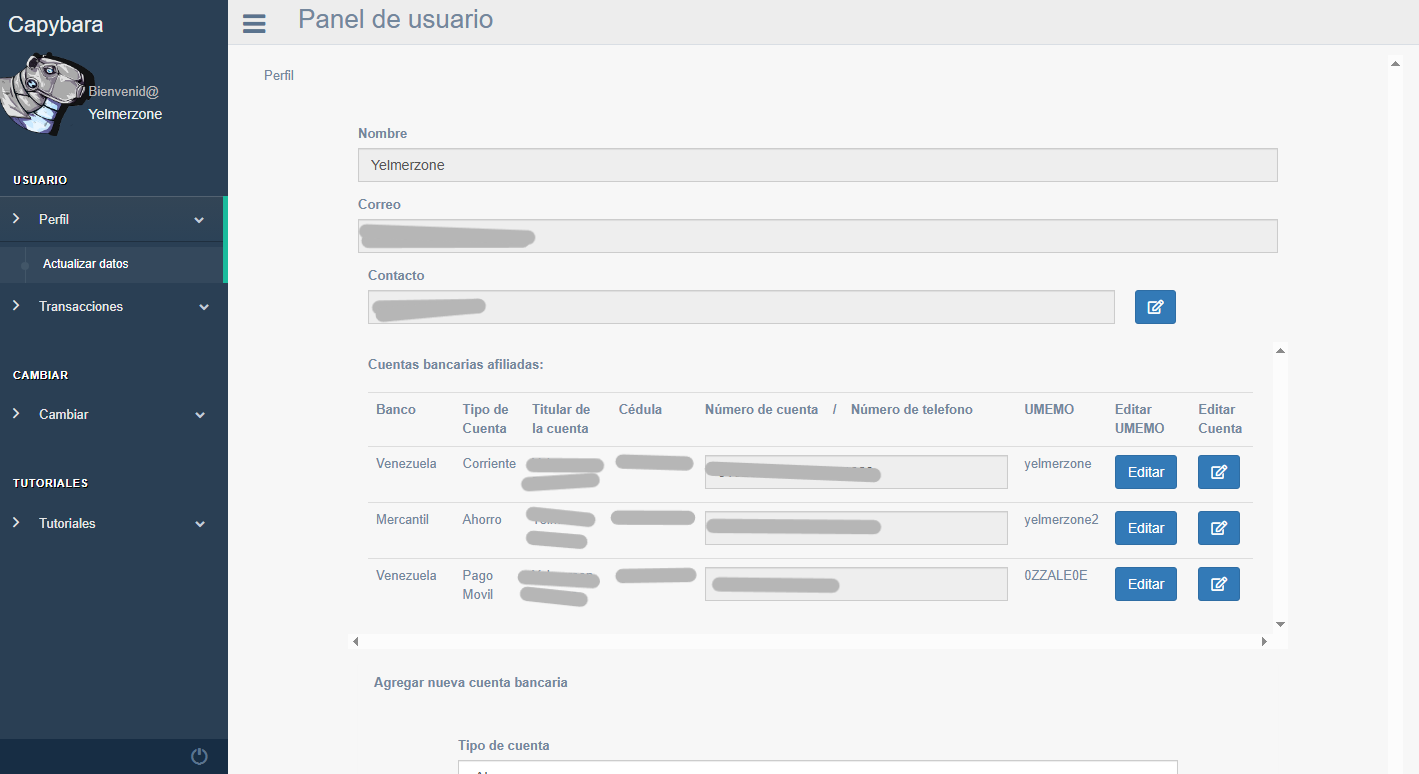Click chevron-down beside Perfil

click(199, 220)
